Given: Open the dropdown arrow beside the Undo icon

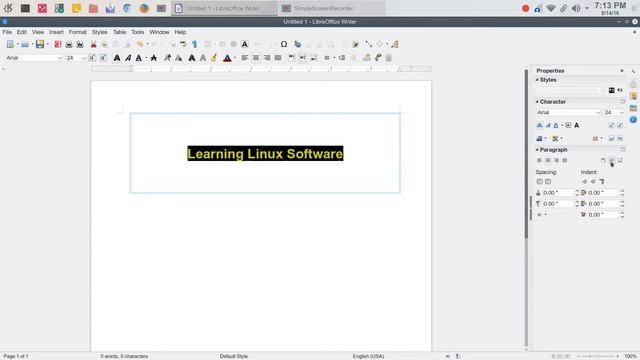Looking at the screenshot, I should pyautogui.click(x=147, y=44).
